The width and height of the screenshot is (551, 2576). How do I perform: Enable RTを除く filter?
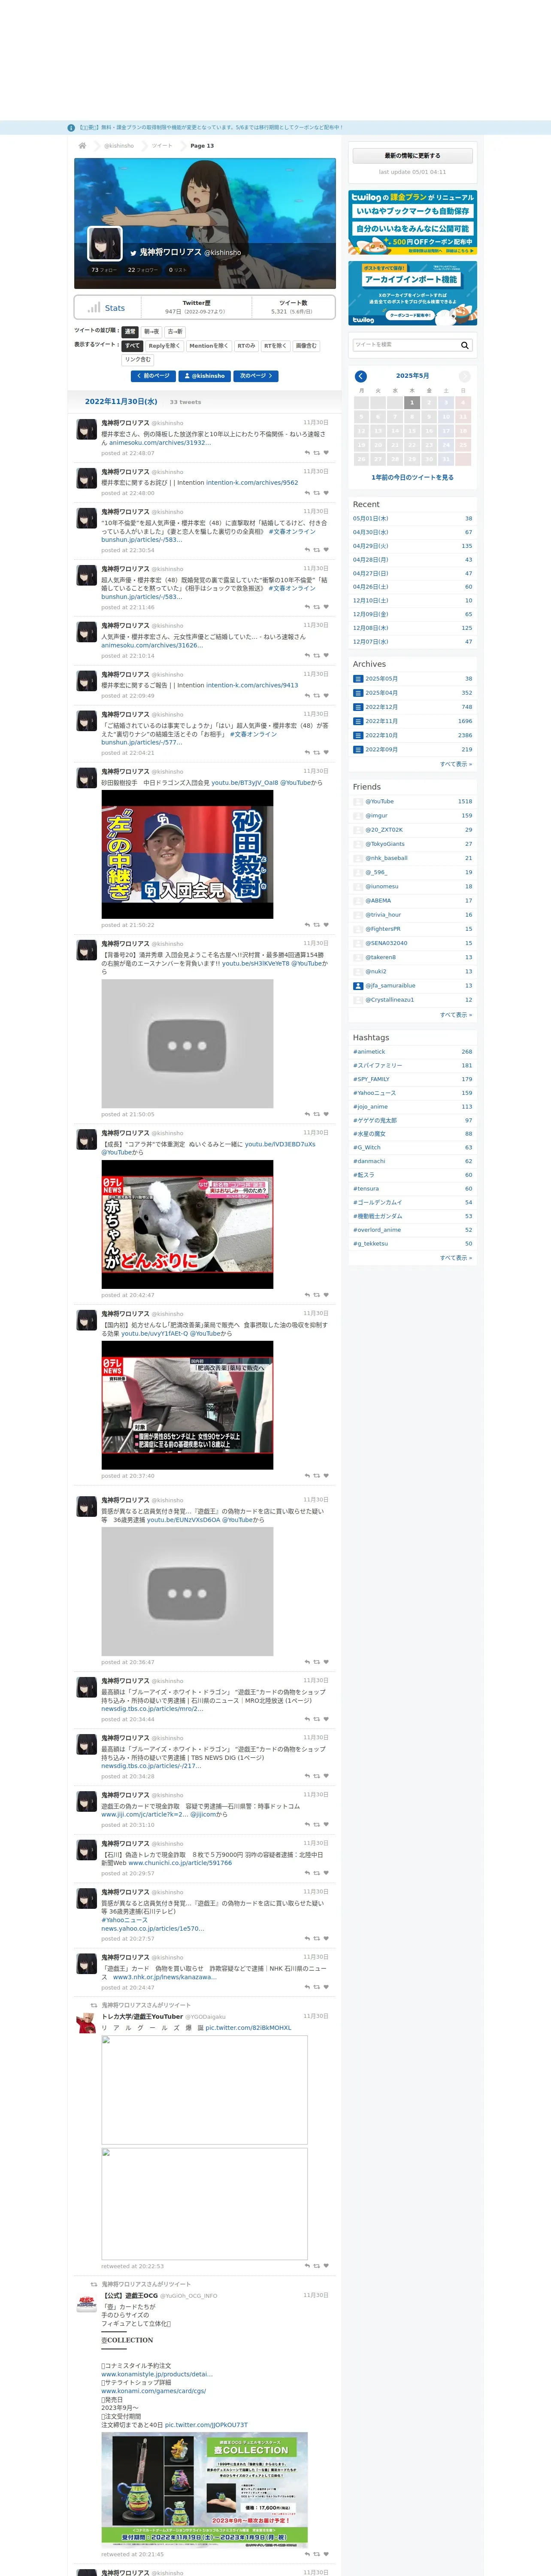coord(275,346)
